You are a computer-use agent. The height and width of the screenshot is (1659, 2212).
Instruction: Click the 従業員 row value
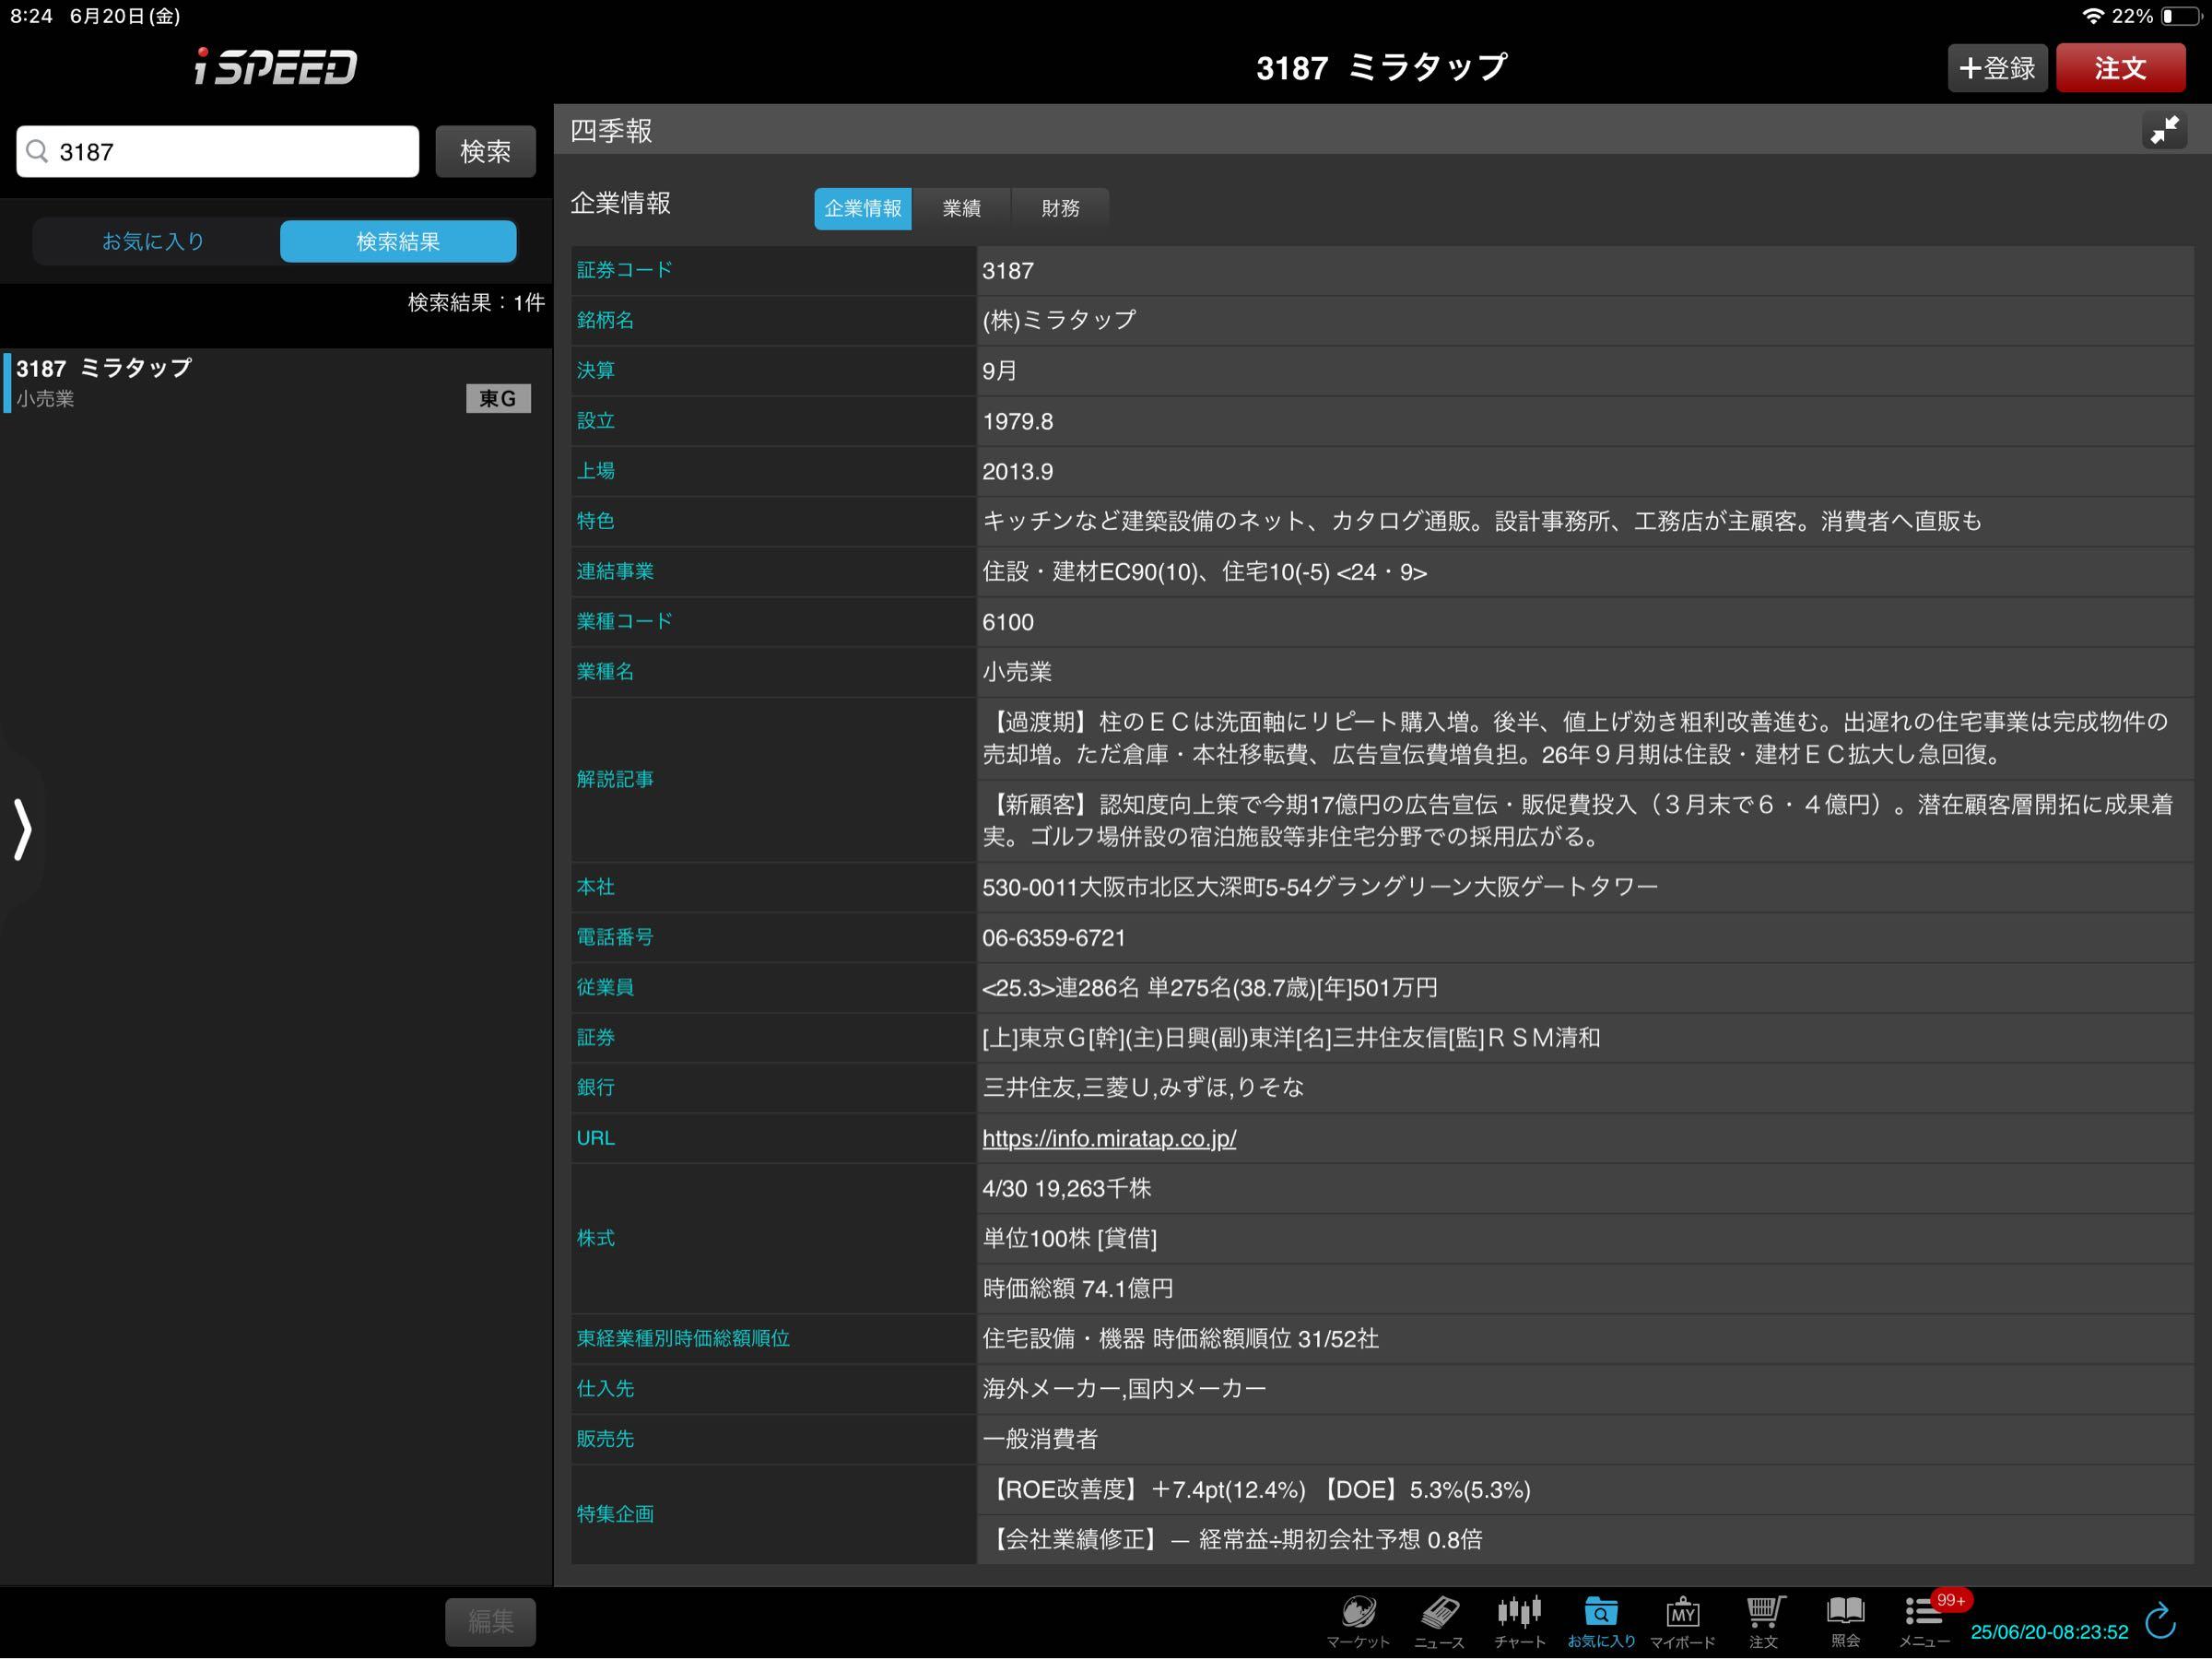tap(1210, 988)
